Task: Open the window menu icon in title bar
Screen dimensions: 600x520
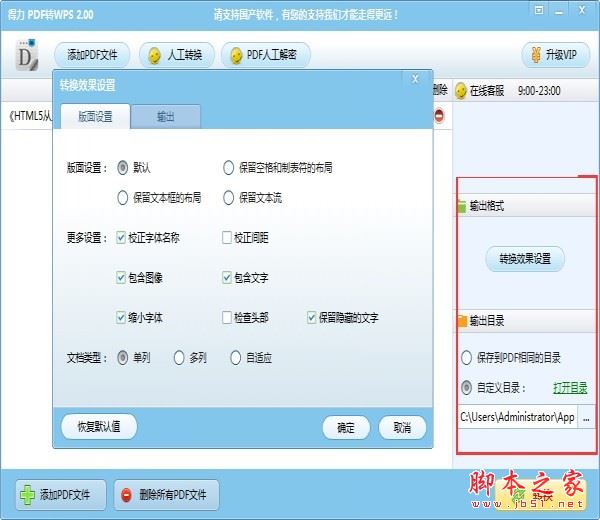Action: point(539,10)
